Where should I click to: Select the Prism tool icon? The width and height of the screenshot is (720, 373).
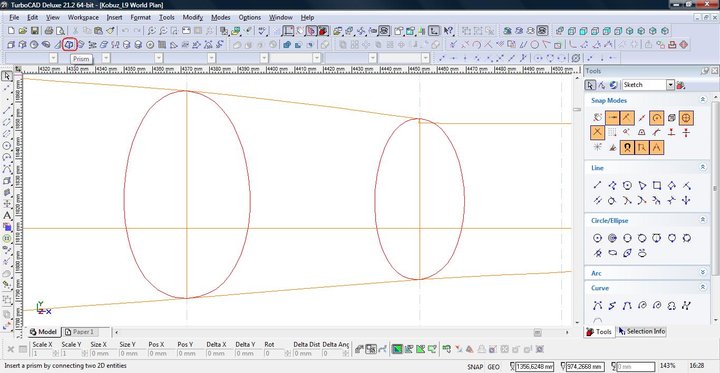69,45
